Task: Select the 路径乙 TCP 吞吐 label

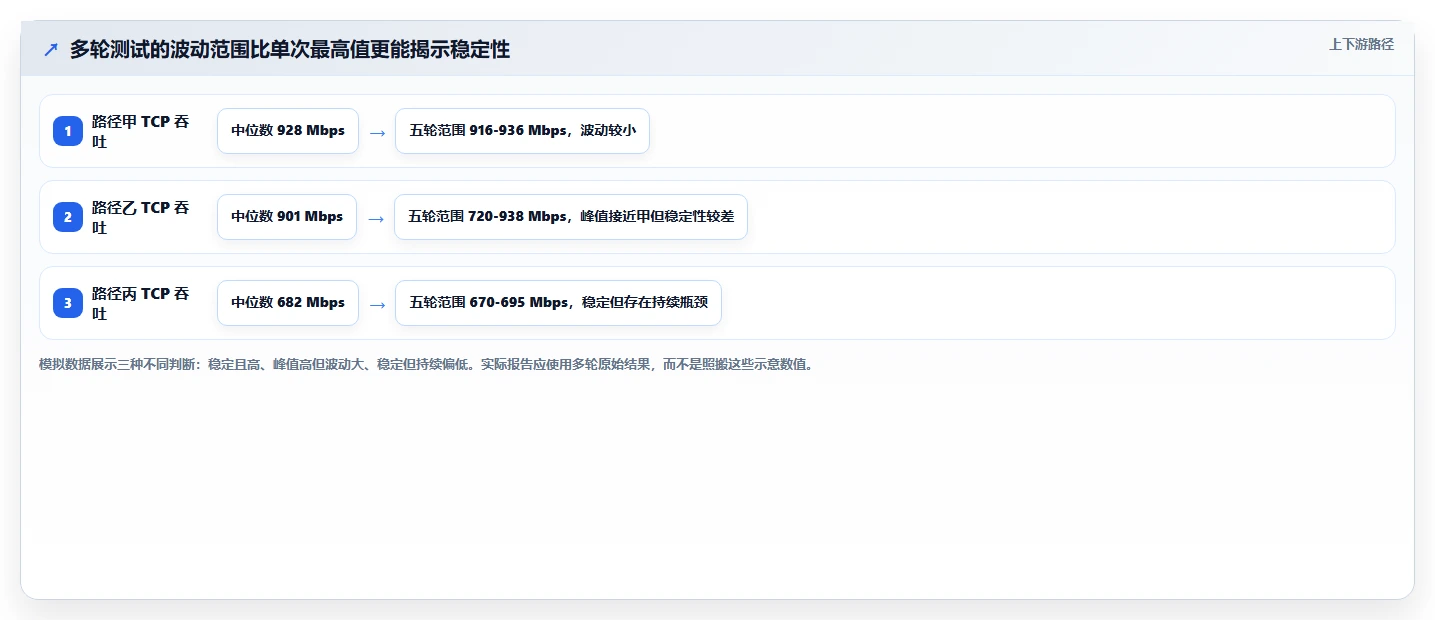Action: [x=141, y=217]
